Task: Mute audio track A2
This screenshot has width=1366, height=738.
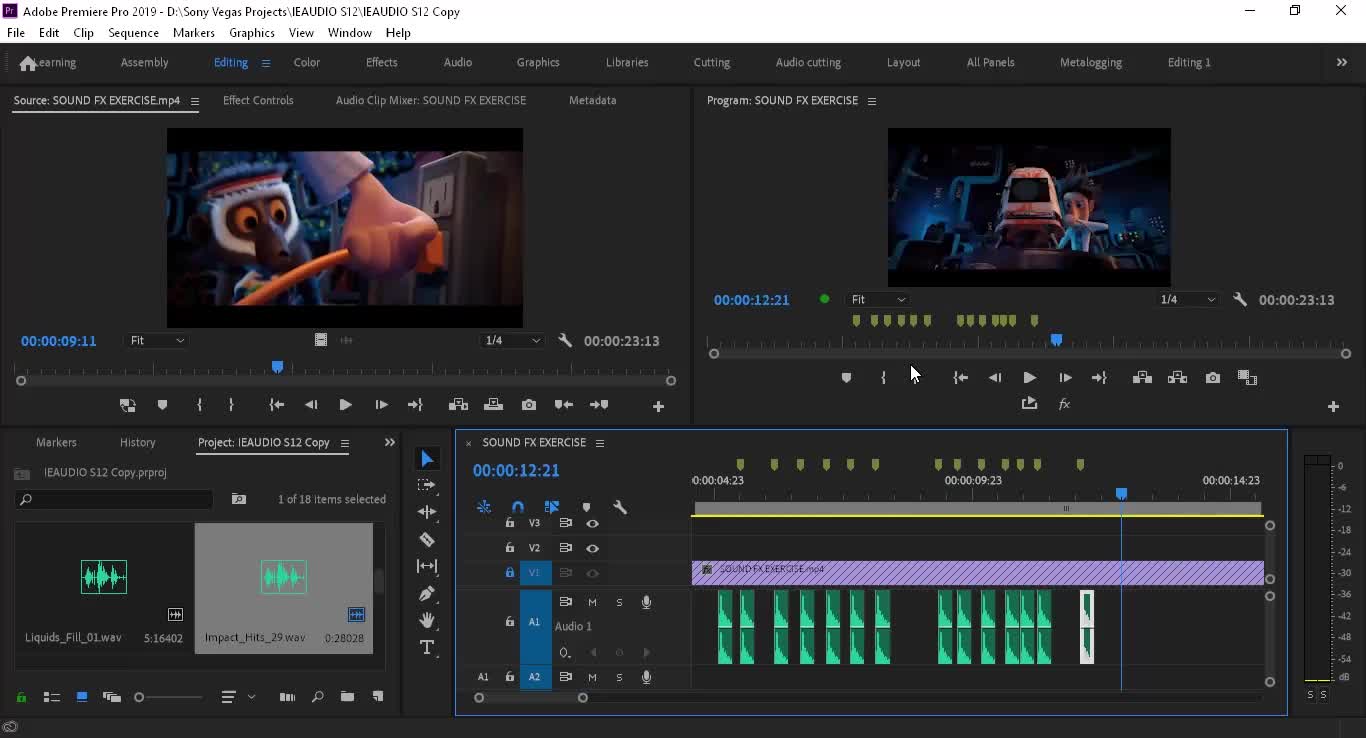Action: 592,677
